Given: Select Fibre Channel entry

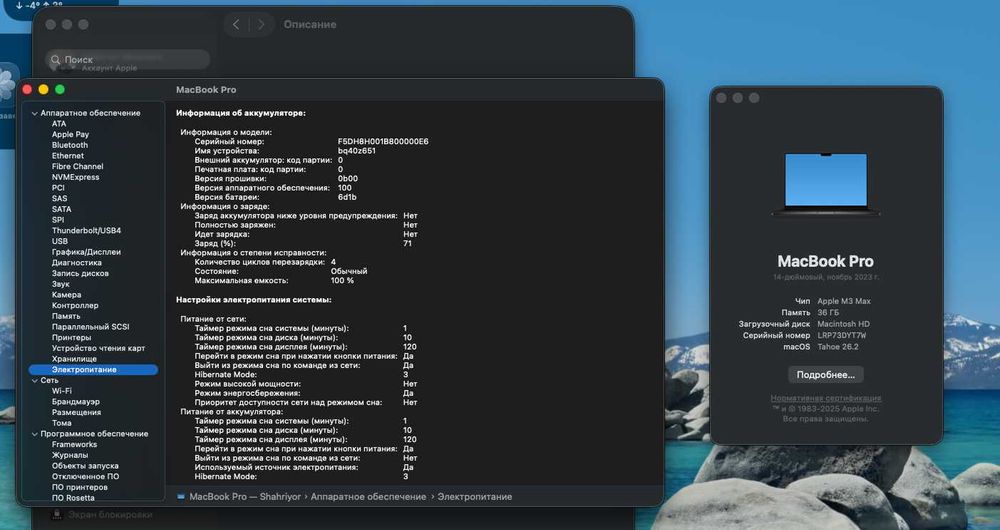Looking at the screenshot, I should tap(77, 166).
